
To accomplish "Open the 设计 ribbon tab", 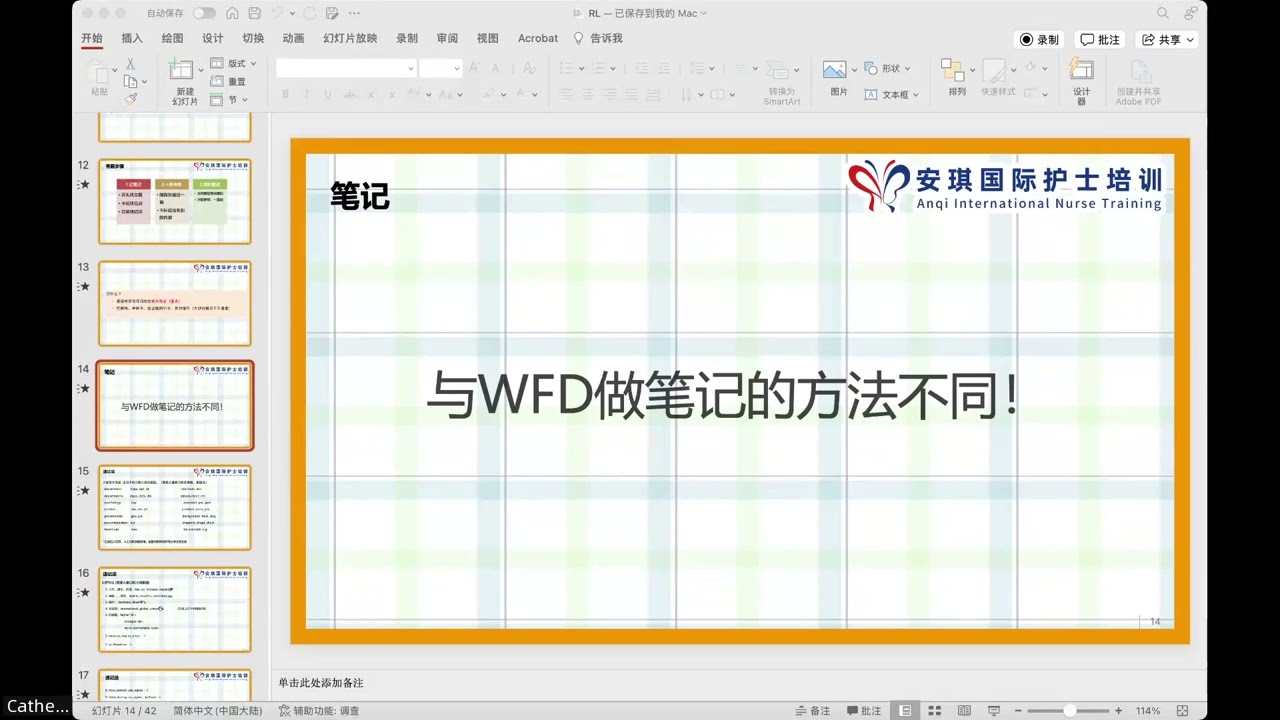I will (x=213, y=38).
